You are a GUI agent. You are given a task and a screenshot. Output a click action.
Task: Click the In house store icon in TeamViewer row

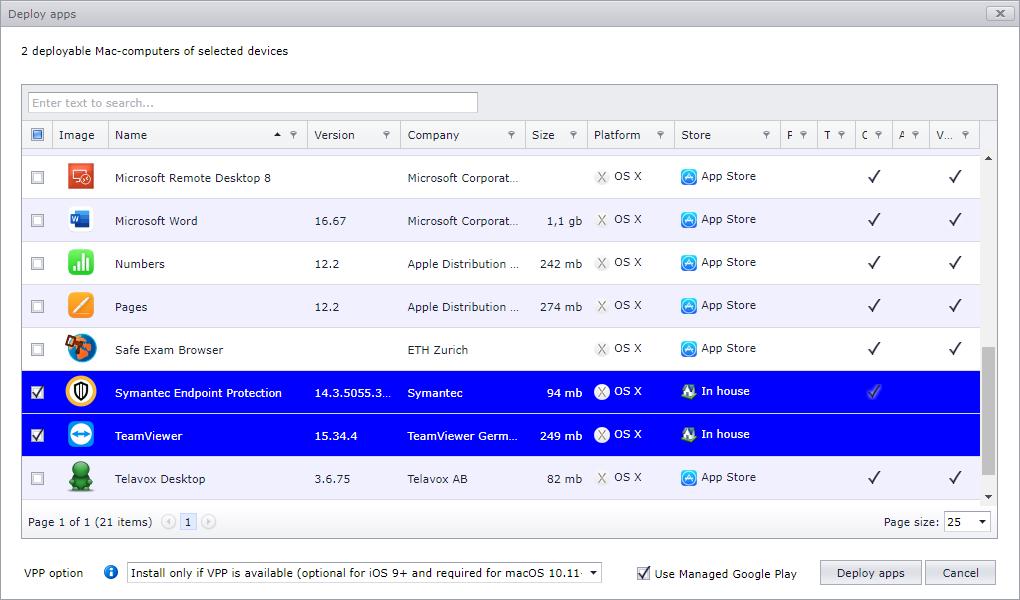point(689,434)
